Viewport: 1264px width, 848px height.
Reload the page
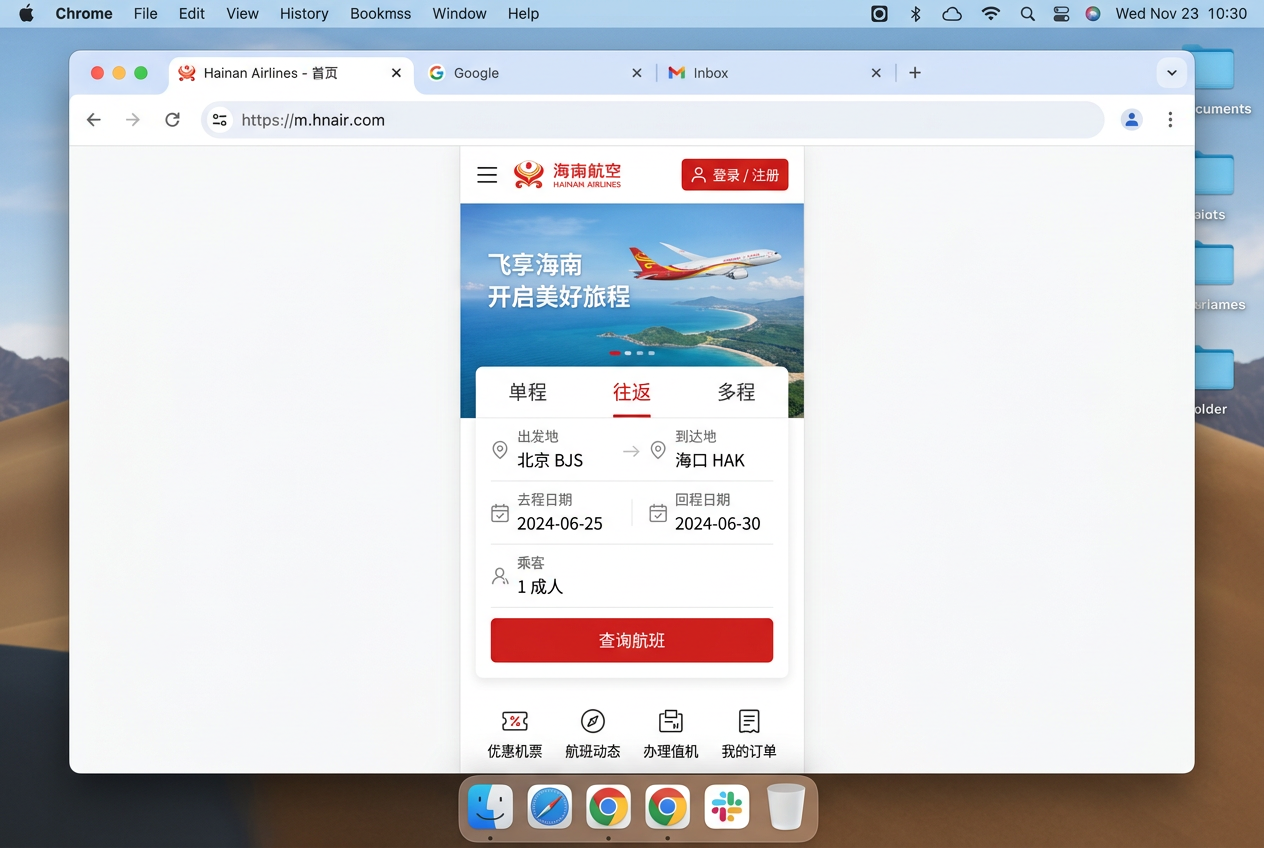(x=172, y=120)
